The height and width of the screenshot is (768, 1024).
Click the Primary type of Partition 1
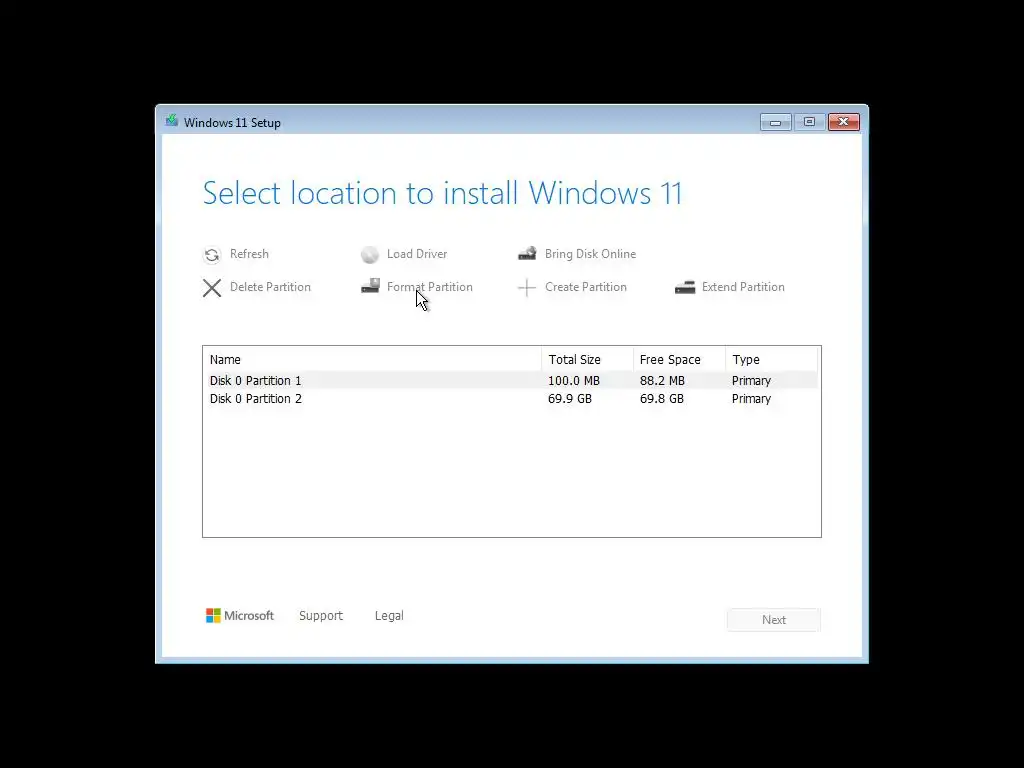tap(751, 381)
